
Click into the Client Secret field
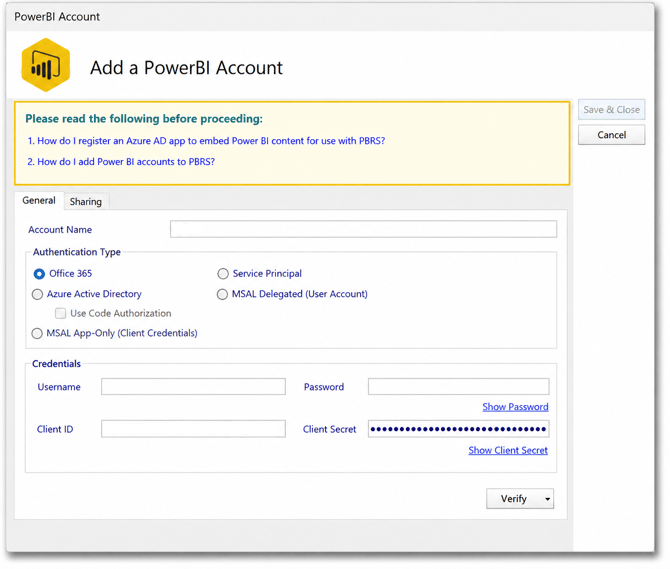(x=458, y=429)
